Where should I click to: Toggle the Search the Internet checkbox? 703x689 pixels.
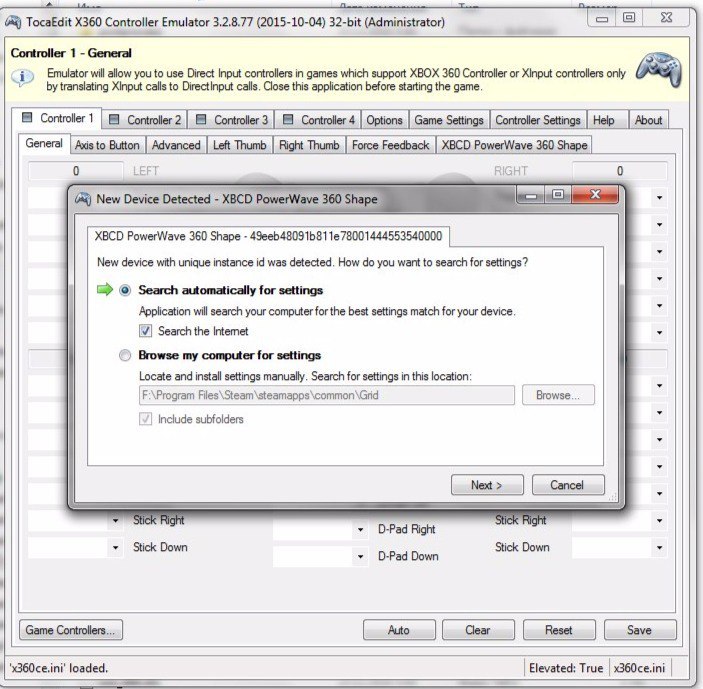pos(146,331)
